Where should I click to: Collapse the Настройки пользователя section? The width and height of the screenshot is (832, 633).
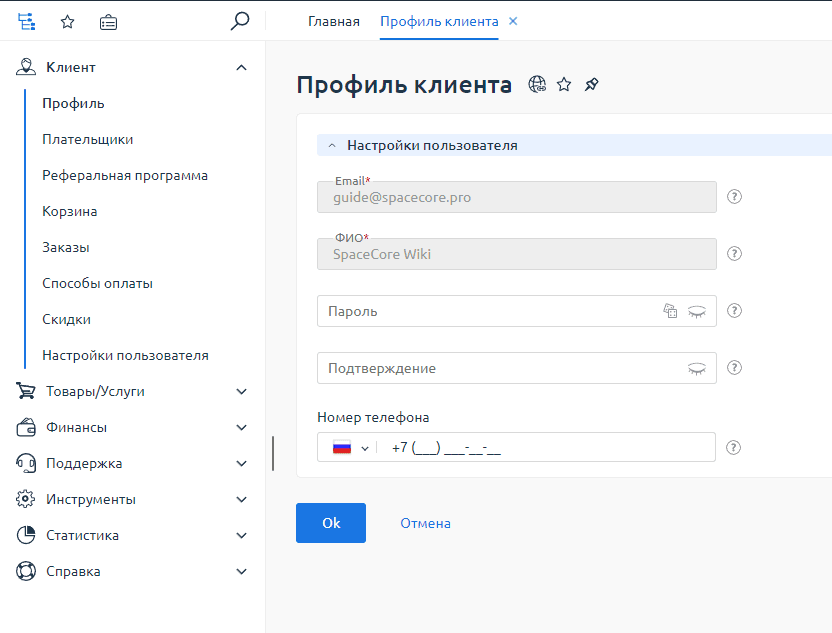coord(332,145)
